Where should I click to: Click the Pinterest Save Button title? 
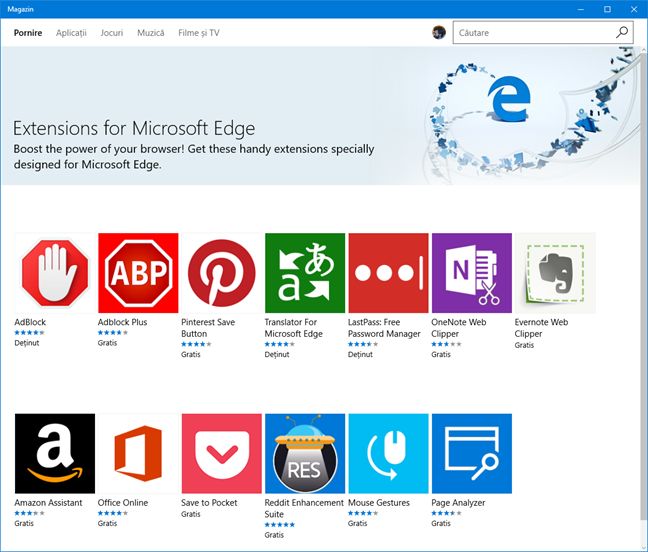(208, 328)
